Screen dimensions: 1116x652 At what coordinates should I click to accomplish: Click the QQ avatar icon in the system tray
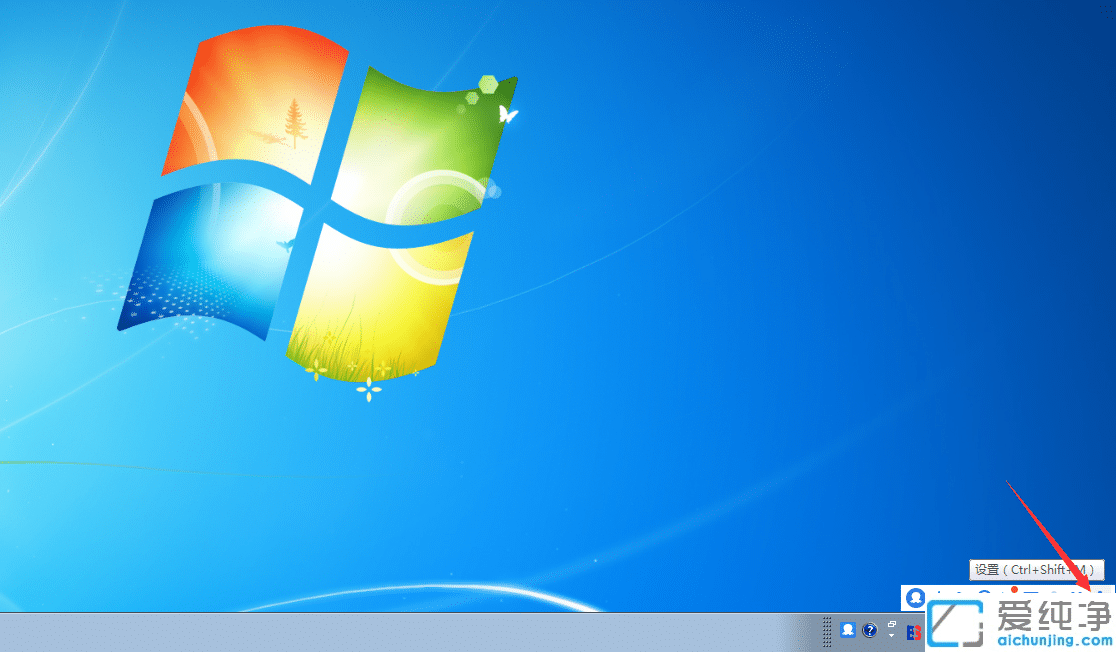[847, 632]
